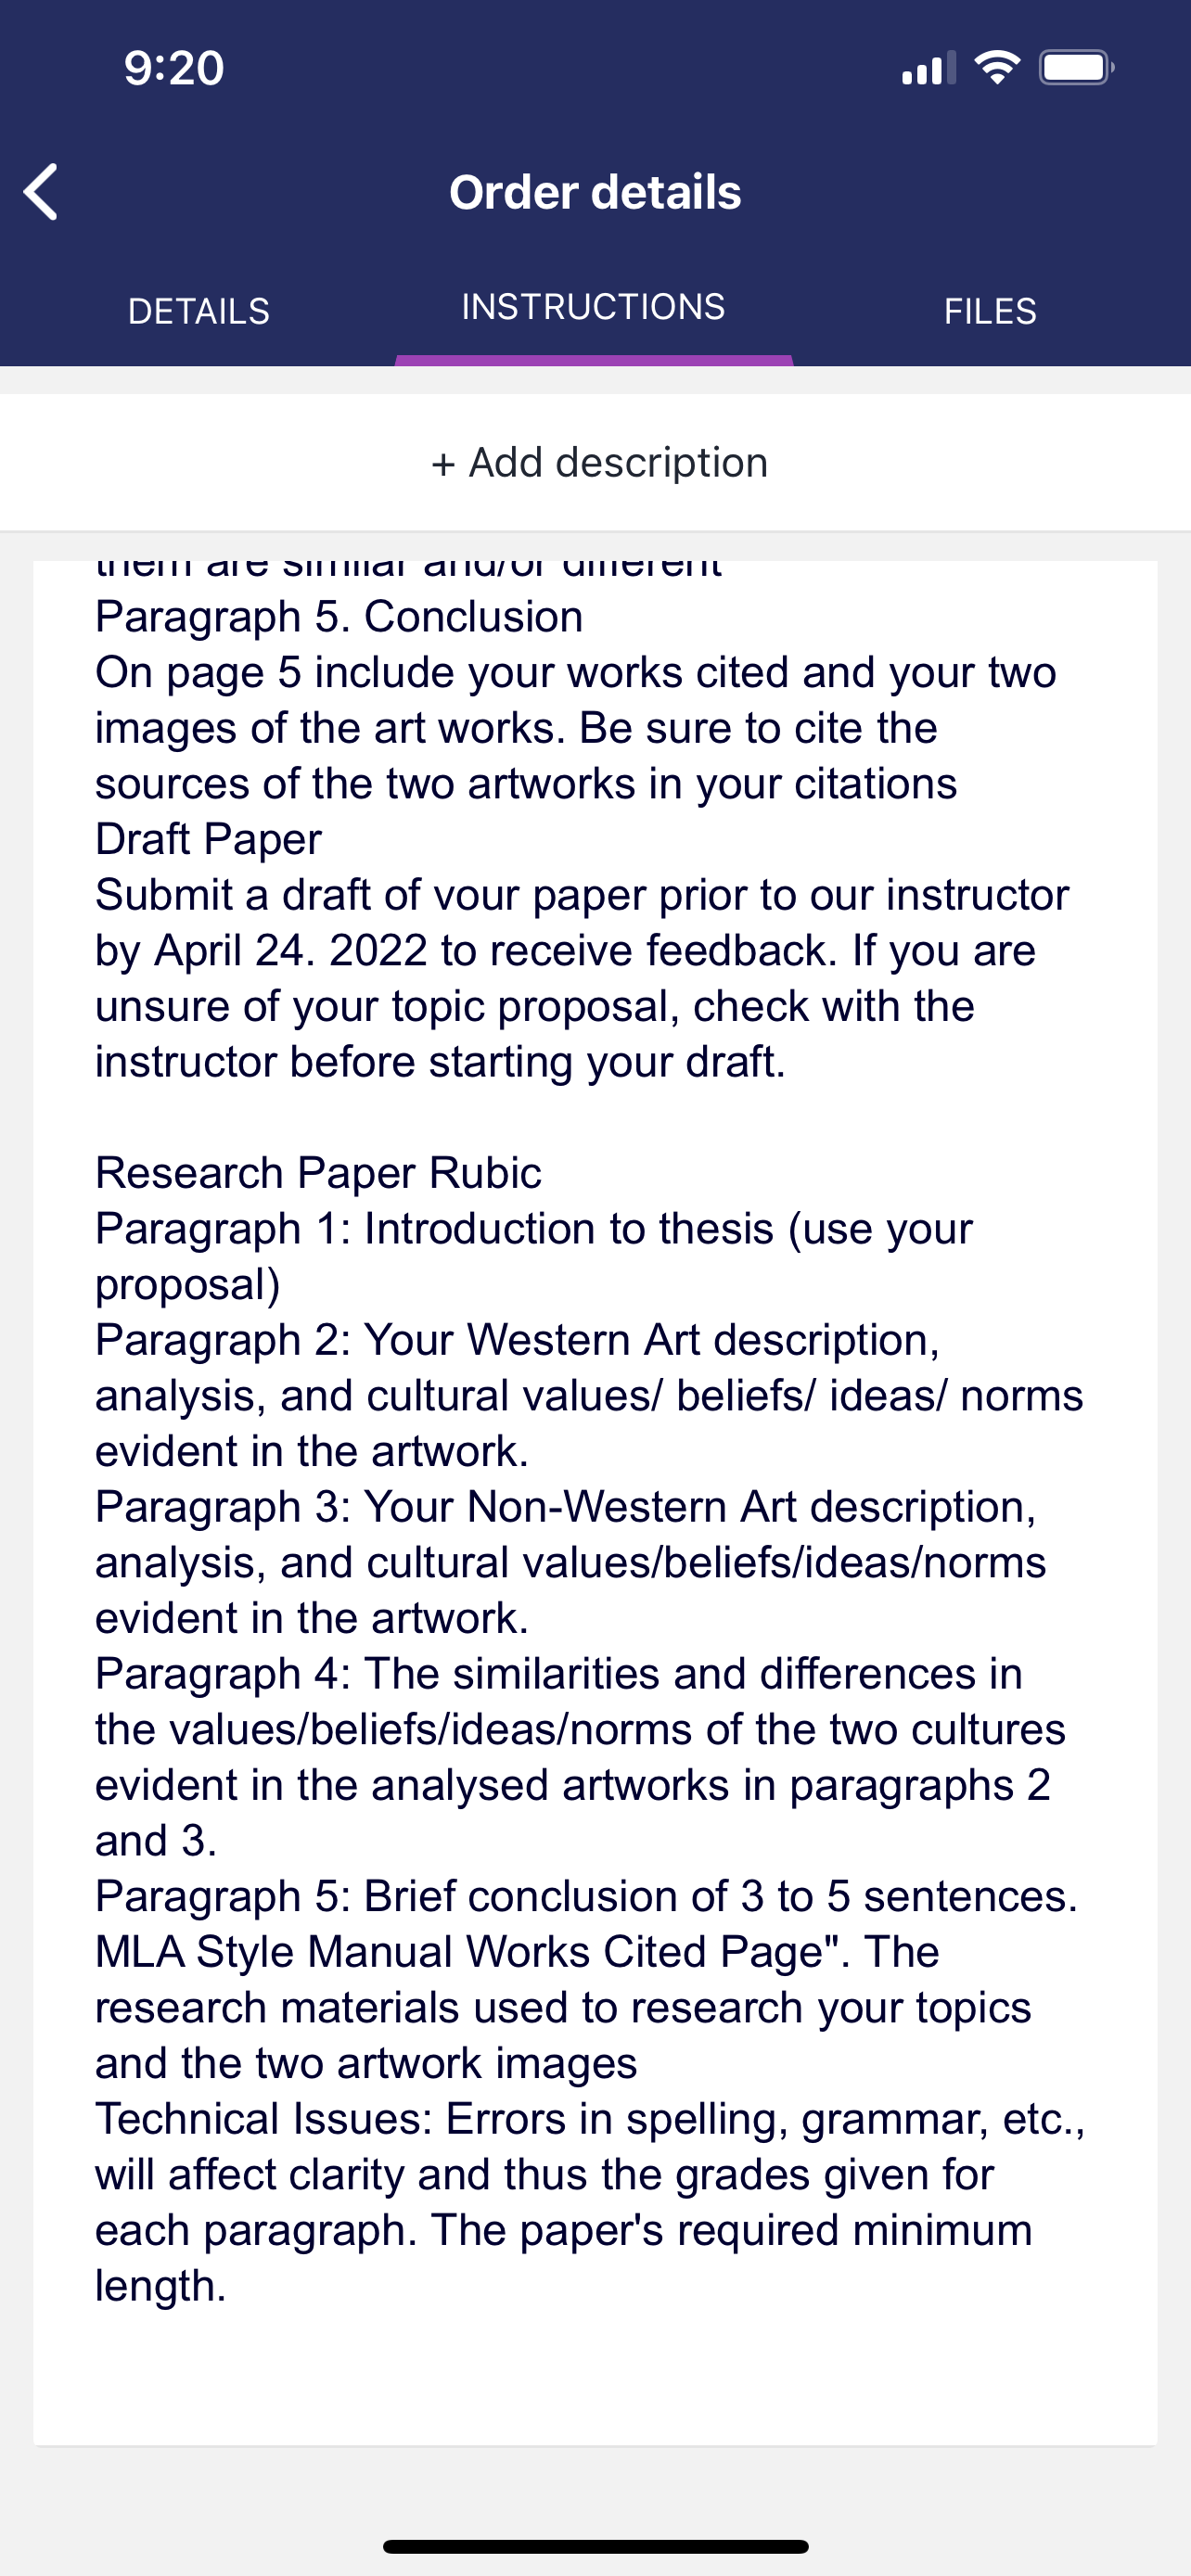
Task: Tap the "Paragraph 1: Introduction to thesis" line
Action: pyautogui.click(x=533, y=1229)
